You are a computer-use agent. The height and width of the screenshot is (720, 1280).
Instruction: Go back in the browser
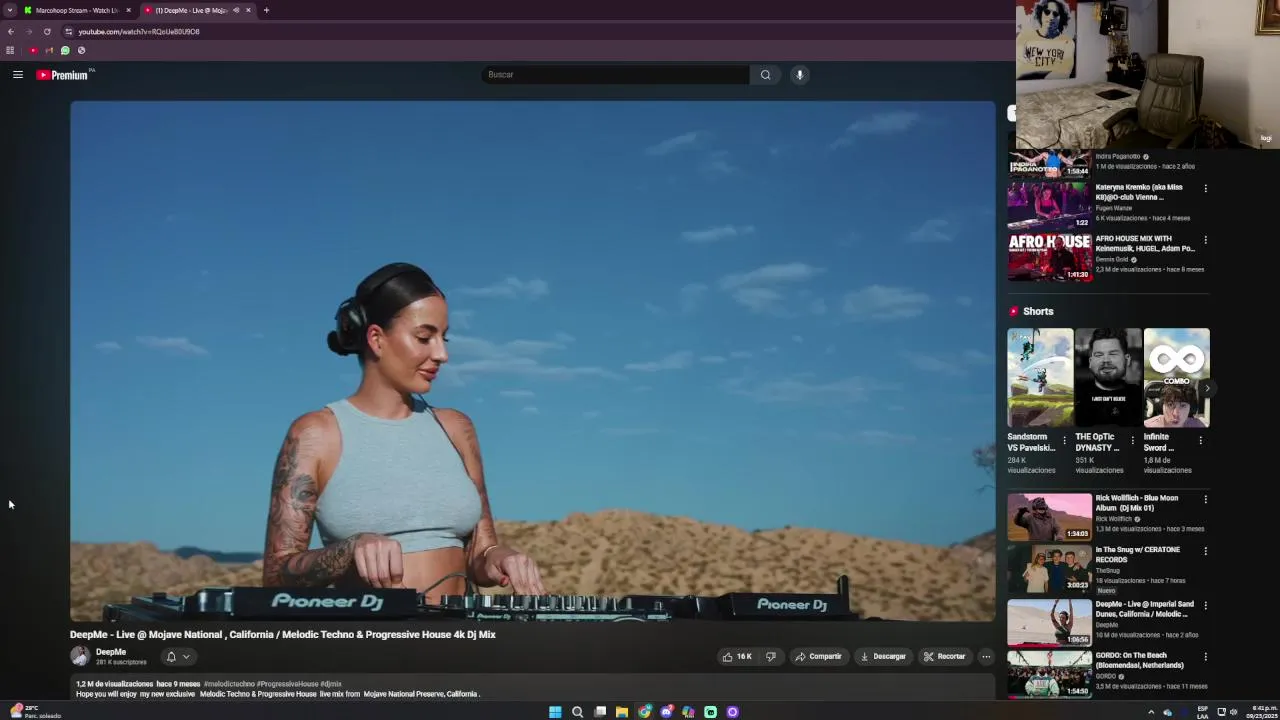coord(10,31)
